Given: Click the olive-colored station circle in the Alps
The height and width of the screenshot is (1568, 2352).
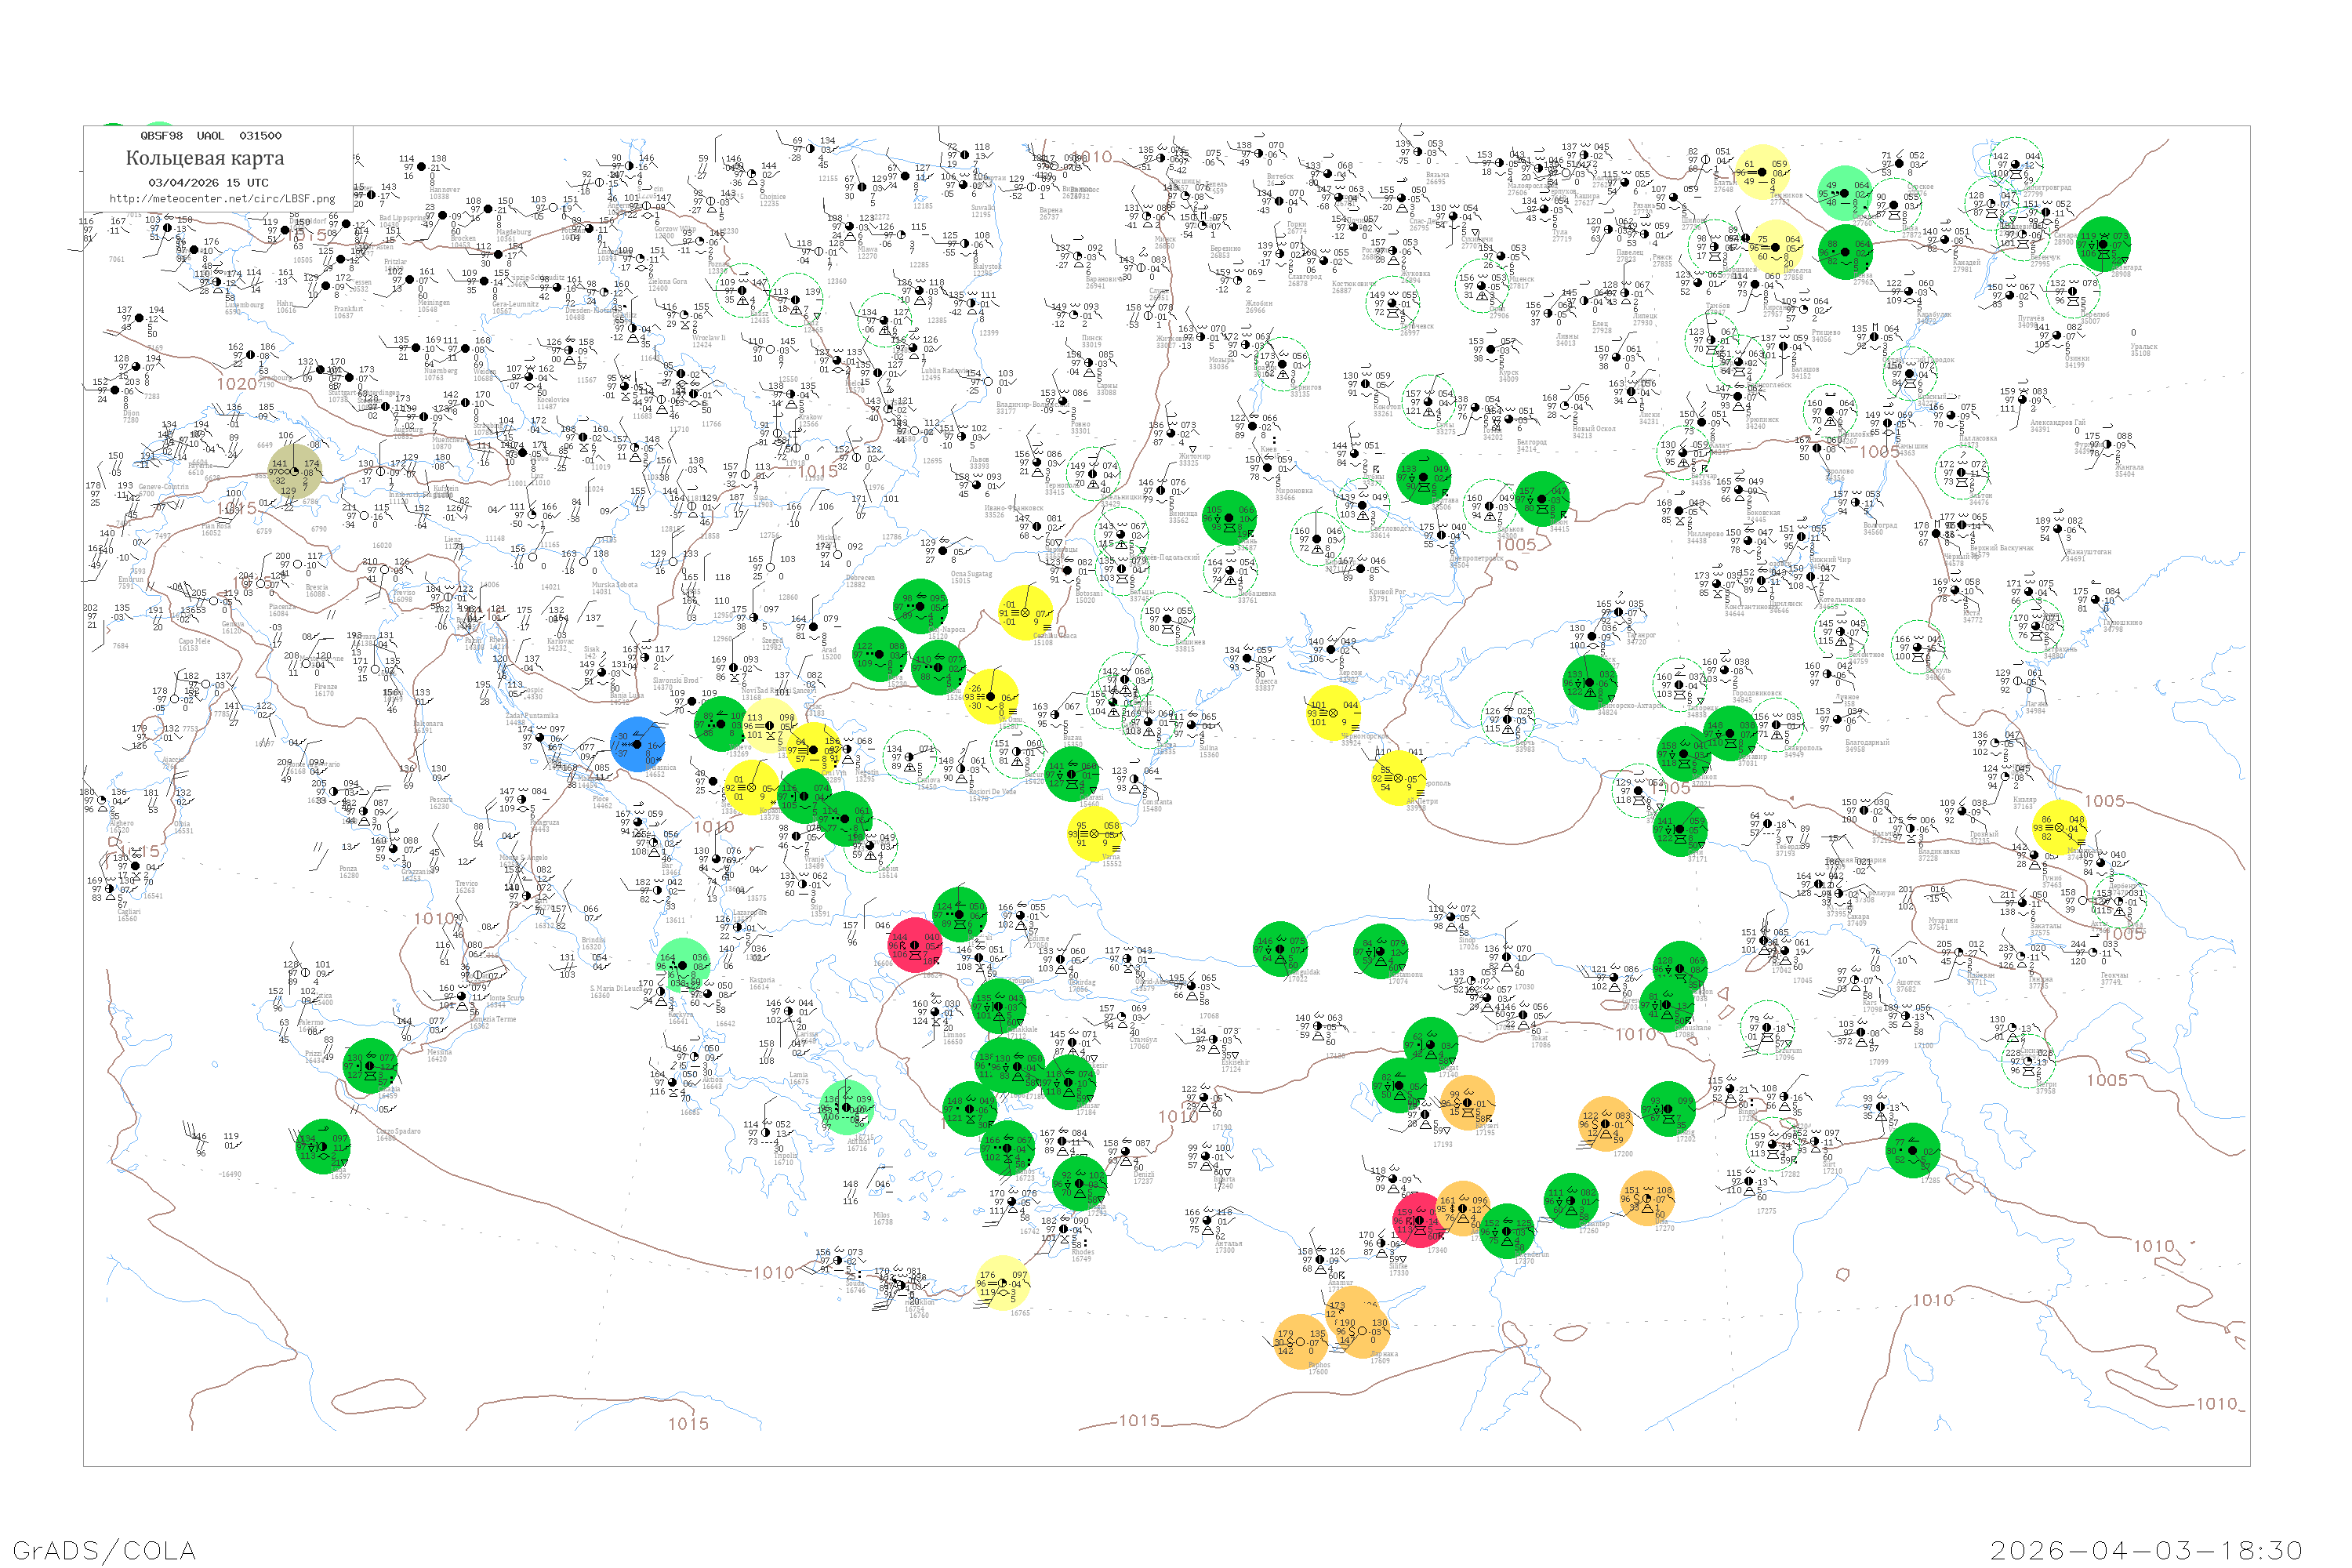Looking at the screenshot, I should click(295, 472).
